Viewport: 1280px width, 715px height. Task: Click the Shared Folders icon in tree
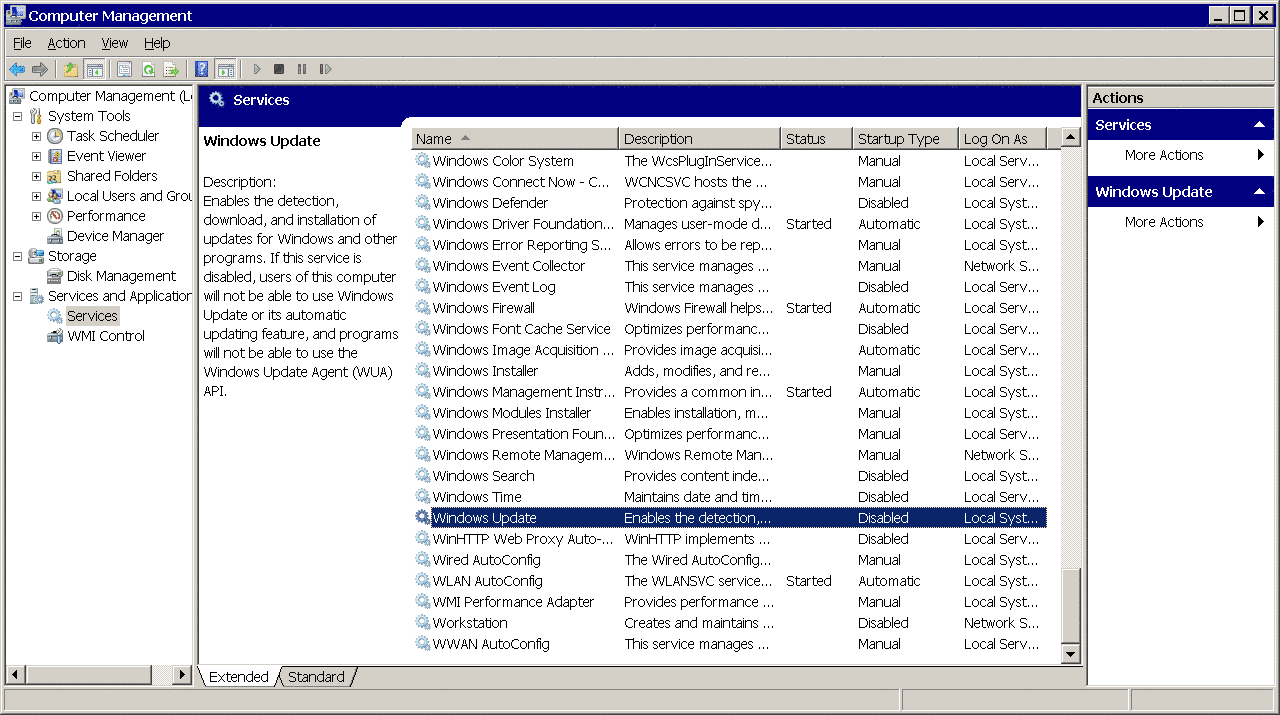[55, 176]
